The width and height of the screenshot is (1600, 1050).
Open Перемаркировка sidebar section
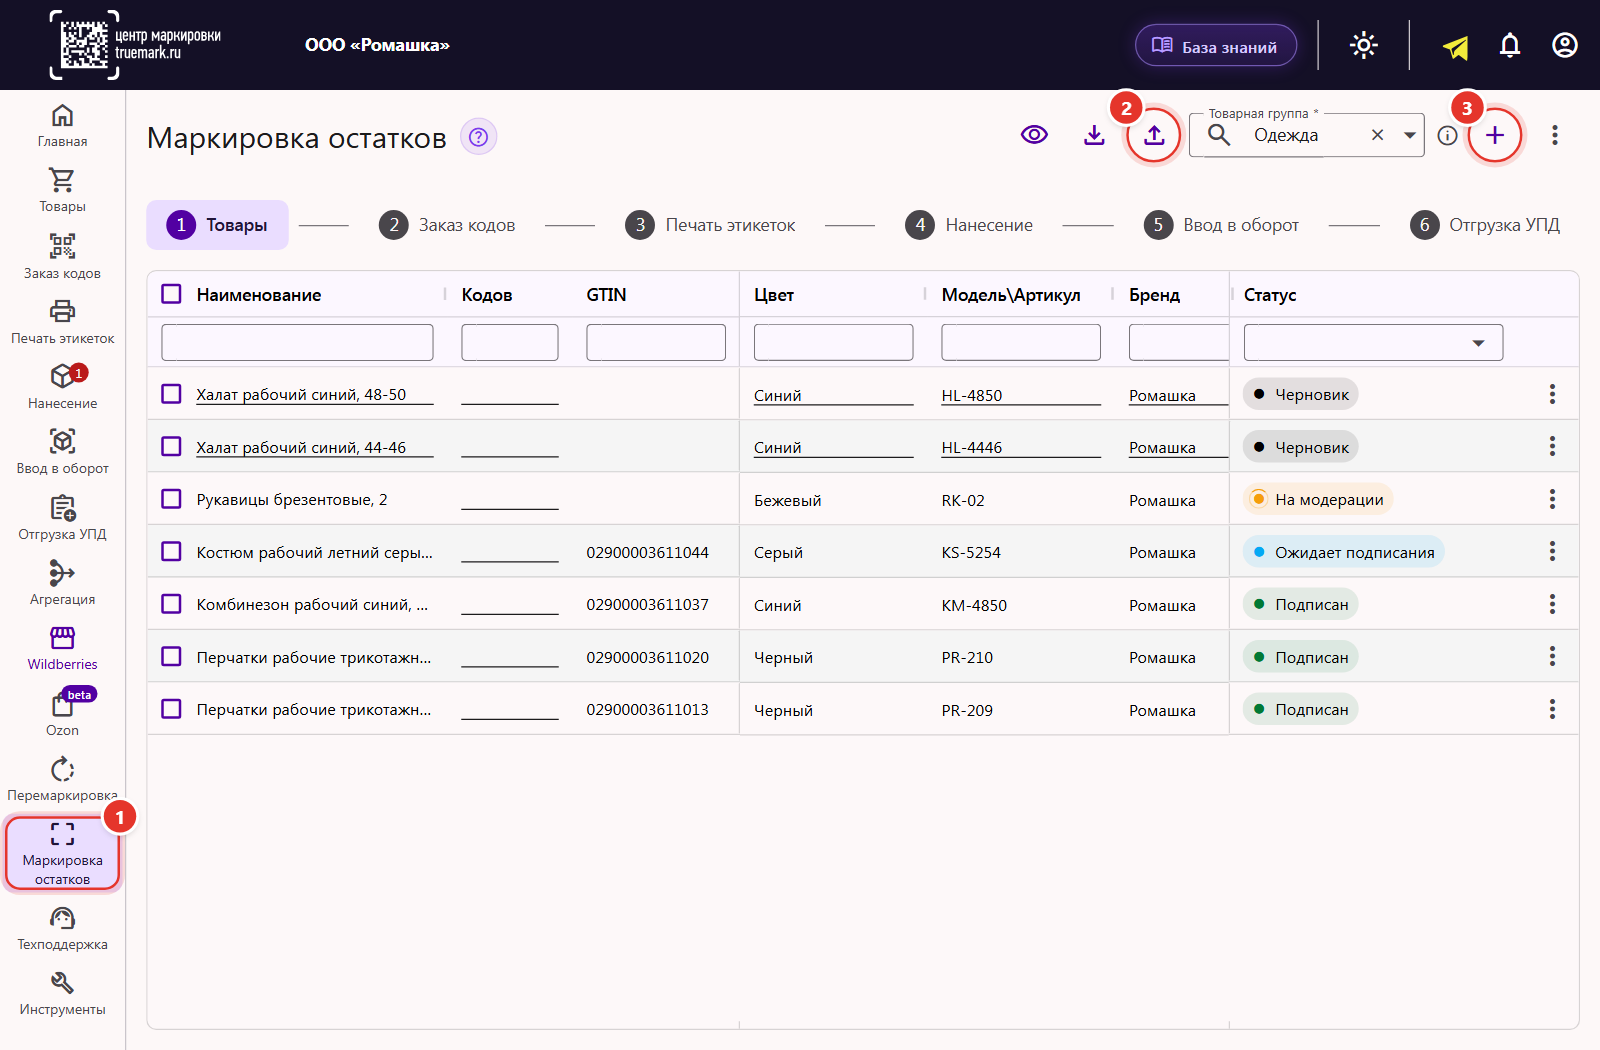pyautogui.click(x=62, y=780)
